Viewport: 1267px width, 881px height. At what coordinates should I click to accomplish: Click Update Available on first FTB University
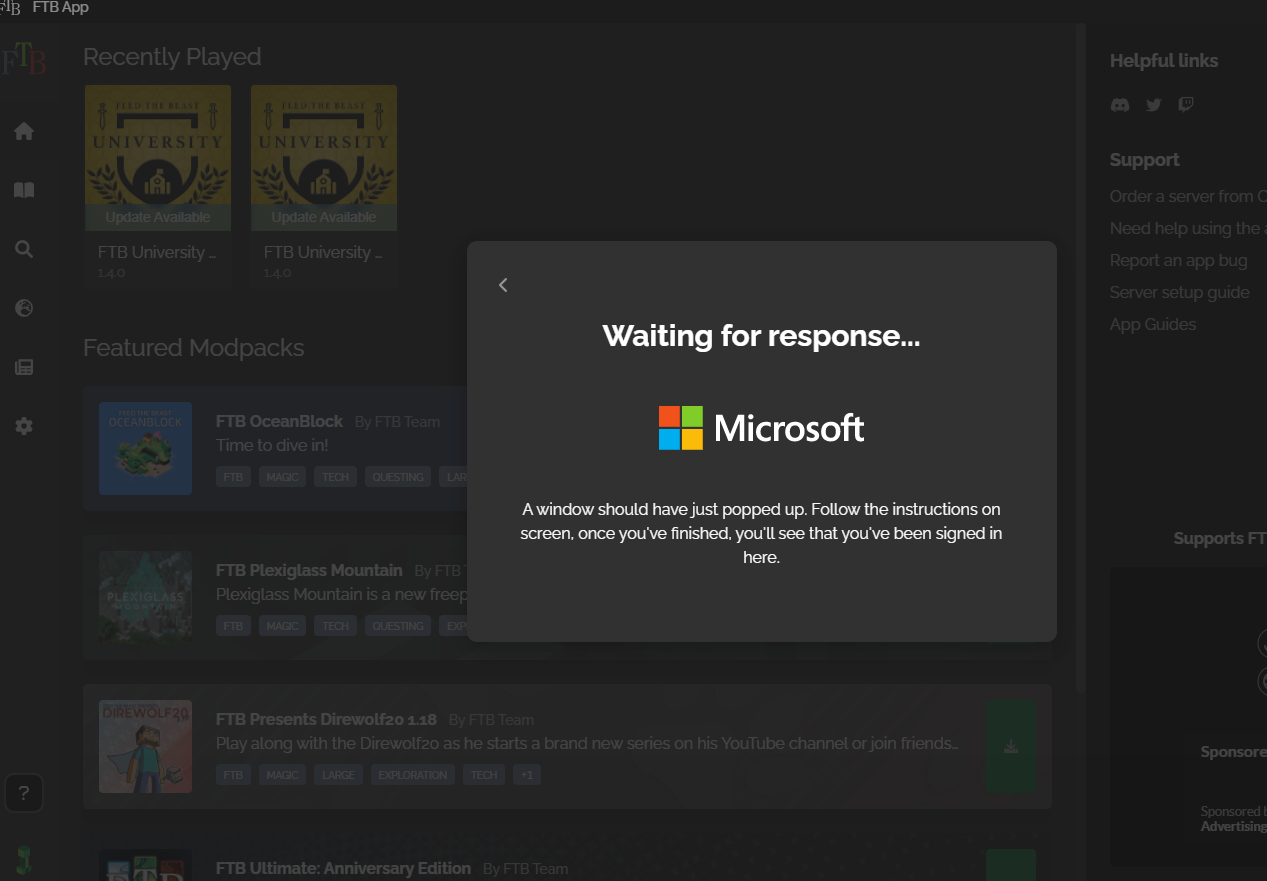158,217
